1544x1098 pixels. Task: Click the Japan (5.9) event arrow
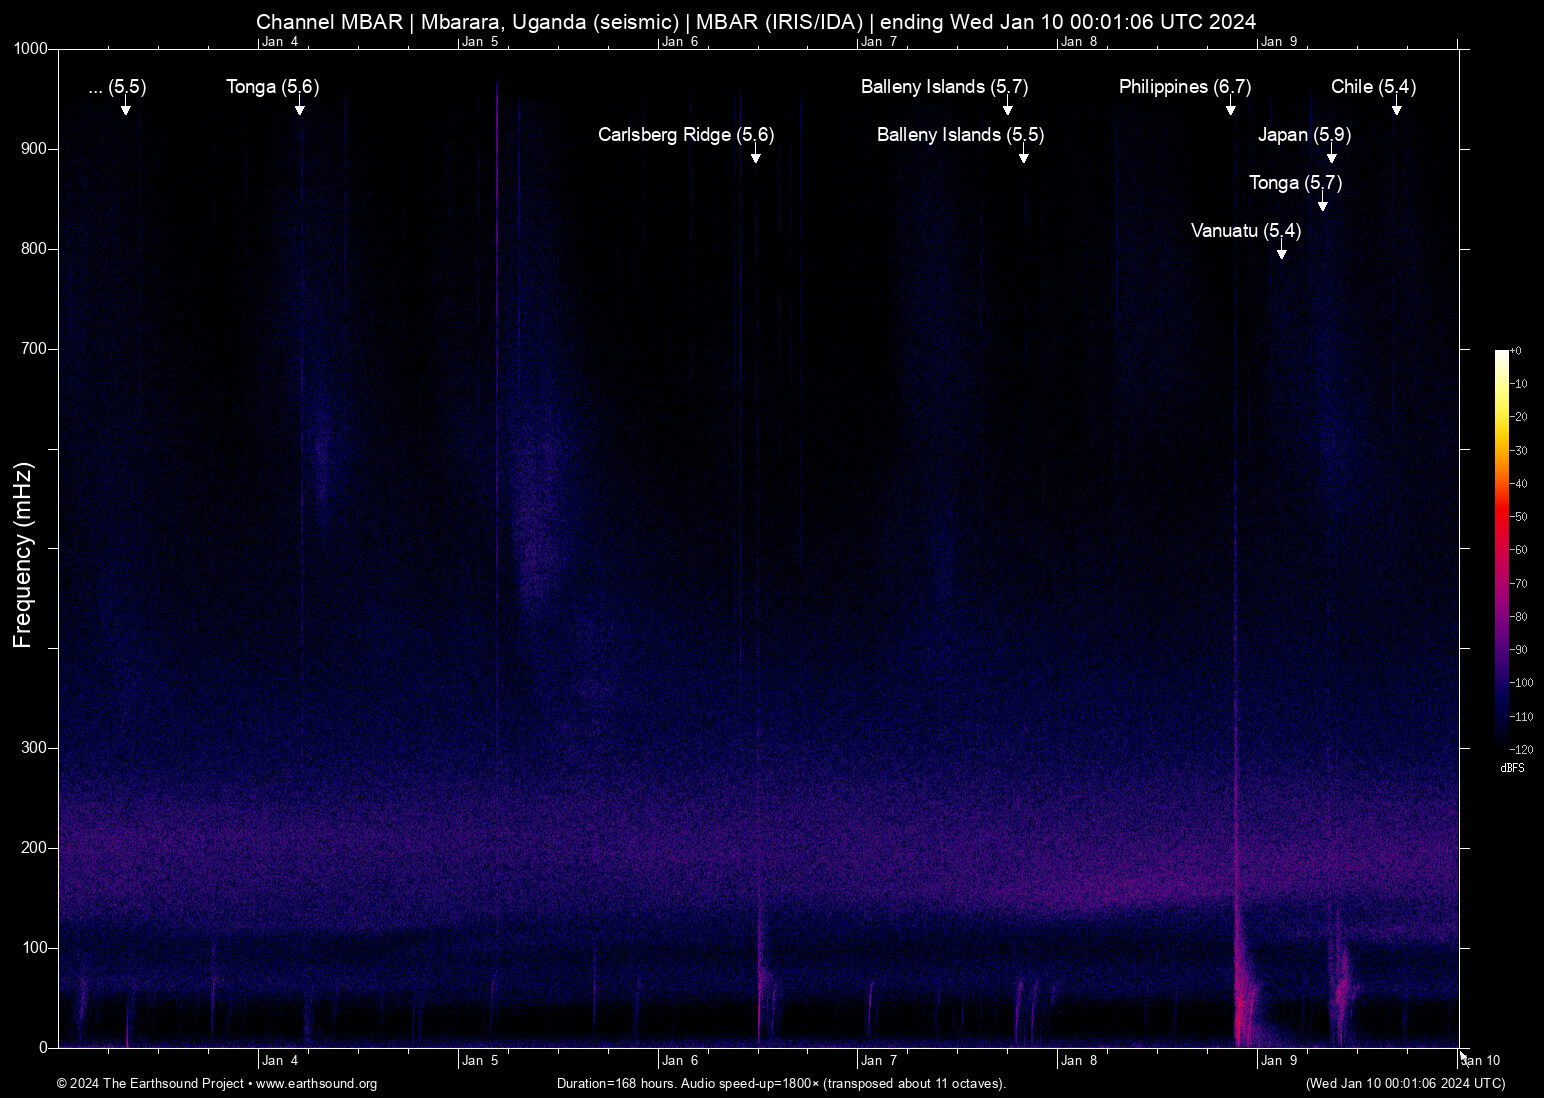1331,157
